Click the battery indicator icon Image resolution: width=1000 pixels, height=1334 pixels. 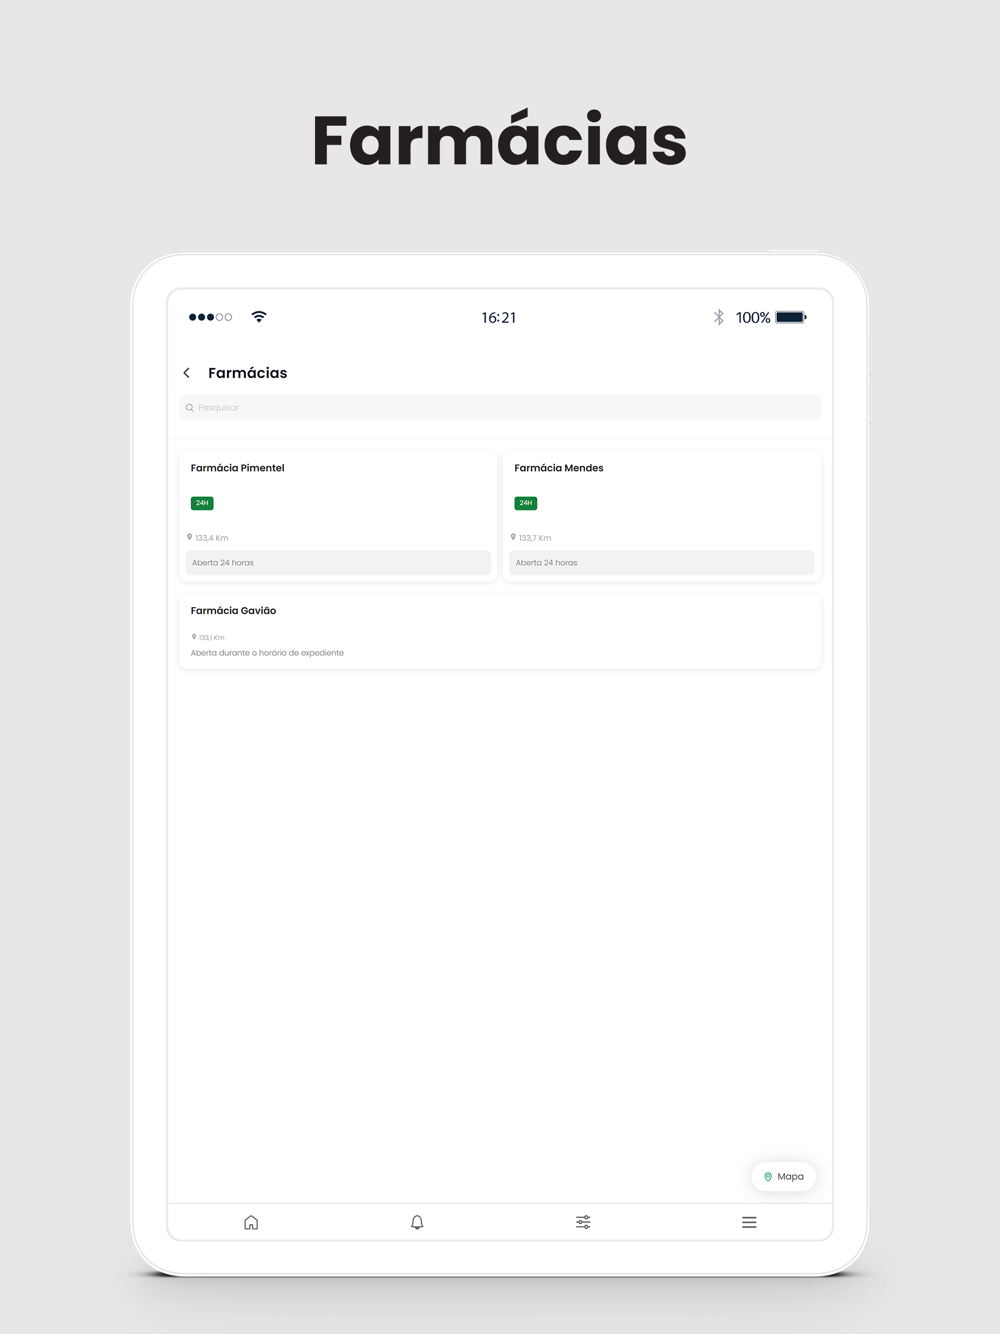(x=791, y=317)
